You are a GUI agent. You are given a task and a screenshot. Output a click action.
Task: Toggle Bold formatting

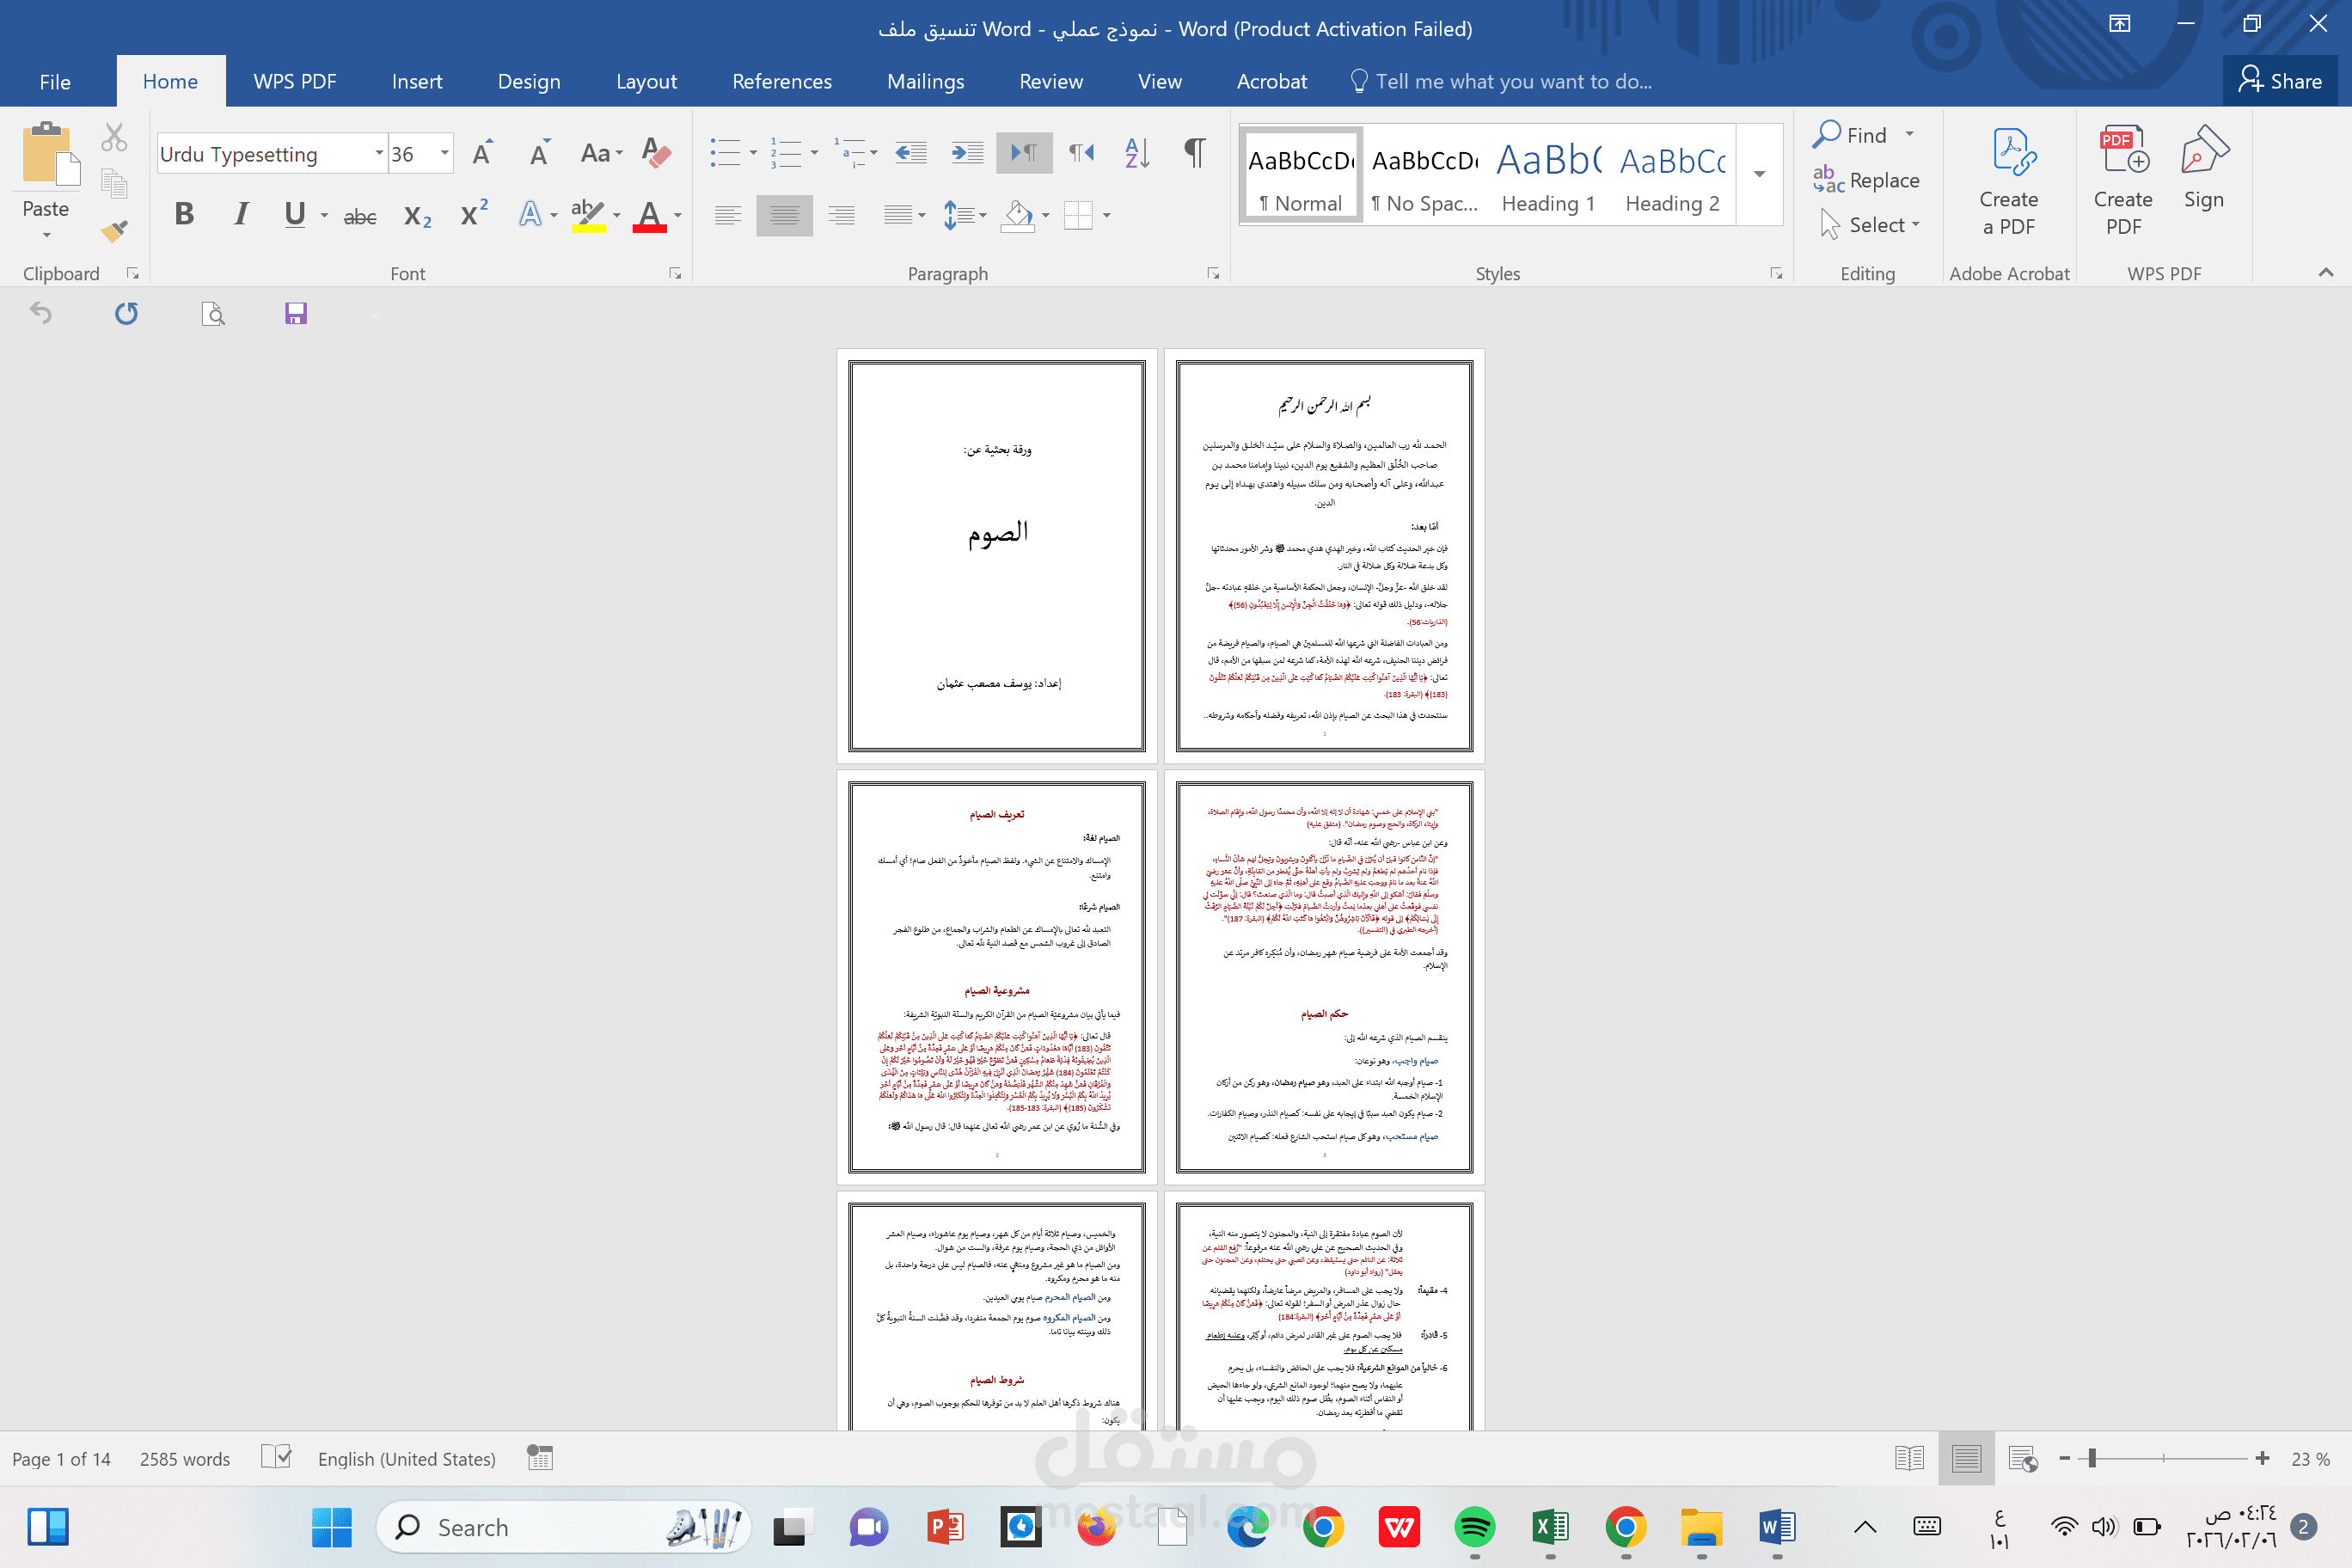click(184, 214)
